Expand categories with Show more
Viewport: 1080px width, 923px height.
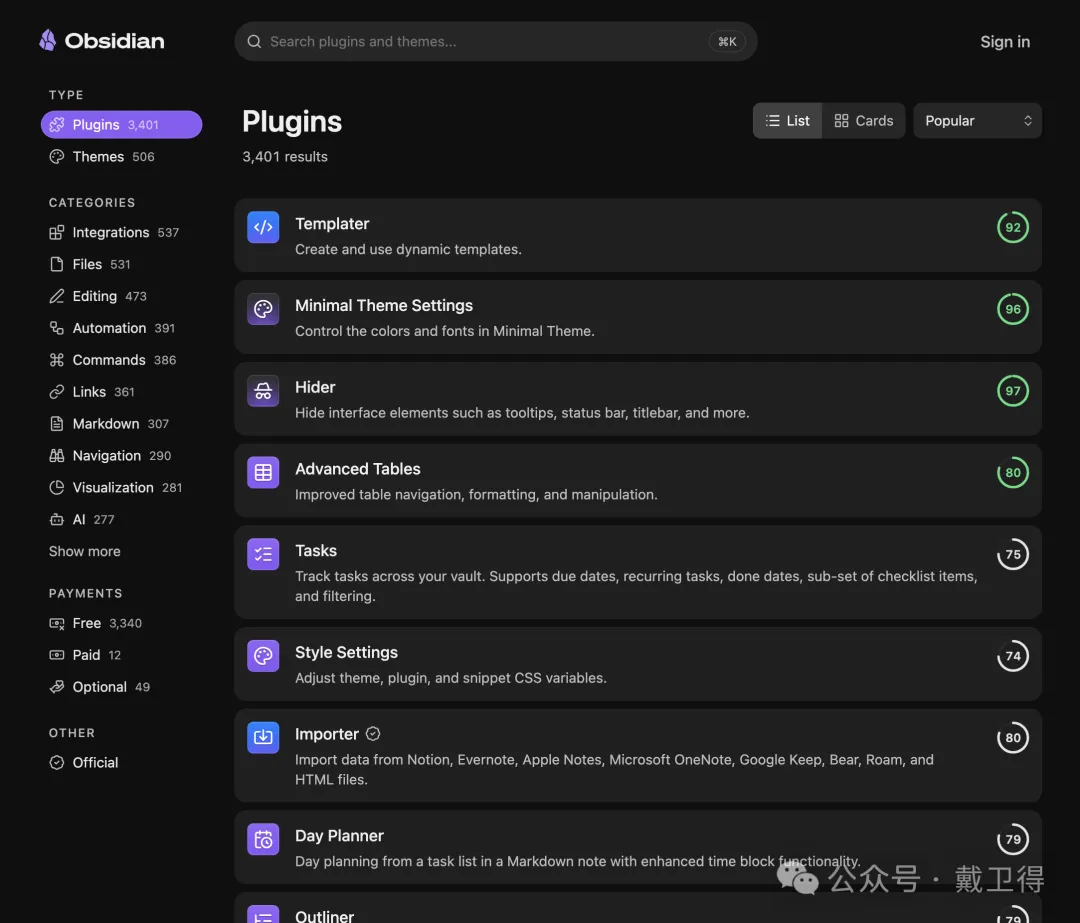(85, 552)
